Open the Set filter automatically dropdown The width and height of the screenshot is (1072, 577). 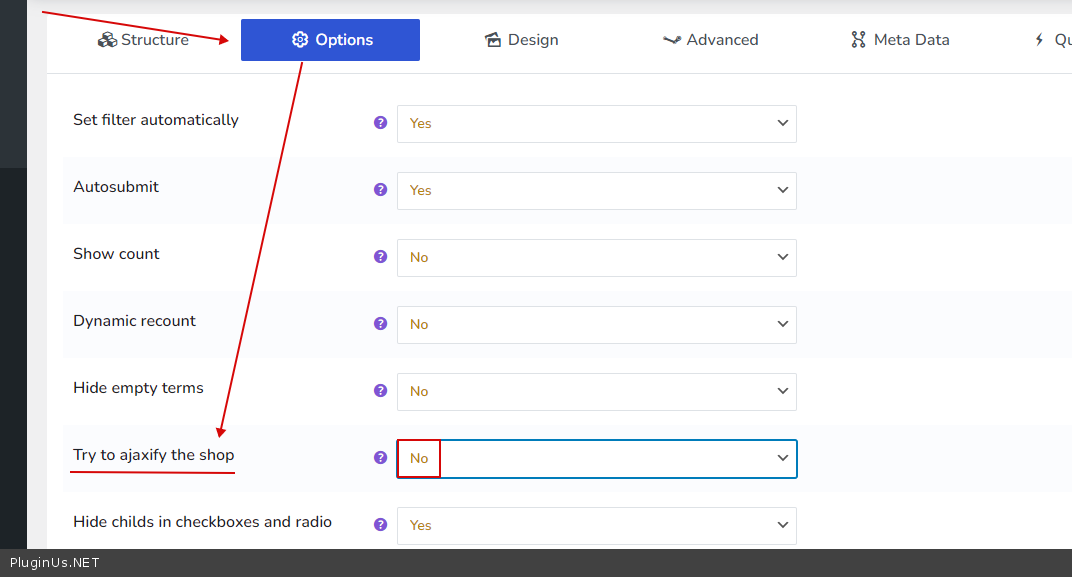596,123
